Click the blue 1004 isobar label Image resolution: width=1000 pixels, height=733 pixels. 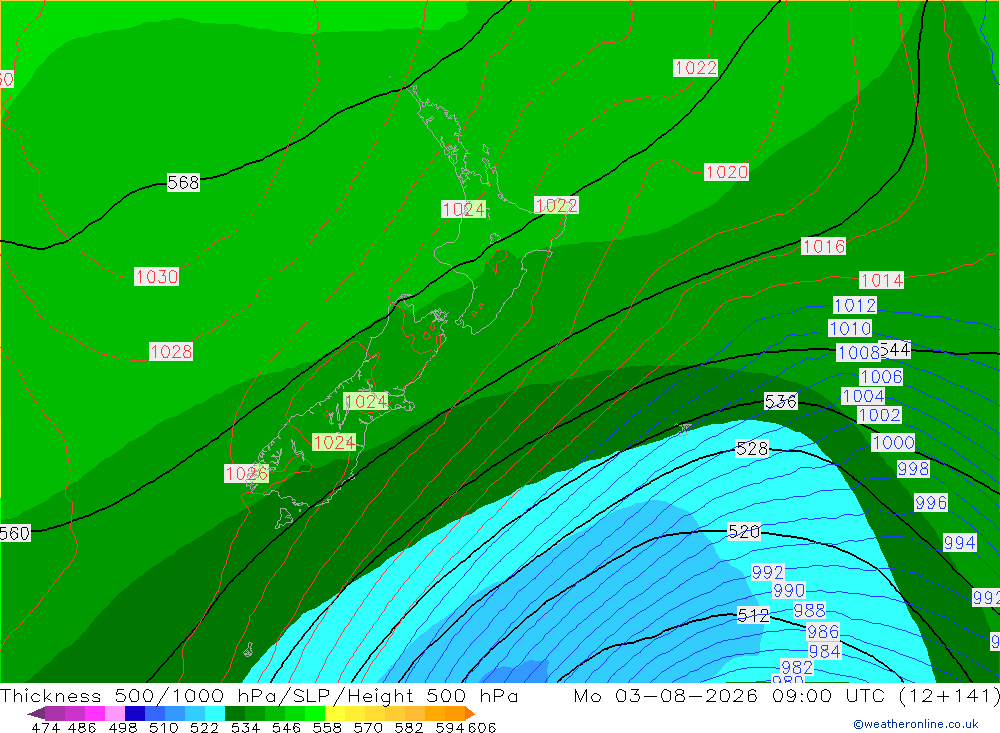click(863, 396)
